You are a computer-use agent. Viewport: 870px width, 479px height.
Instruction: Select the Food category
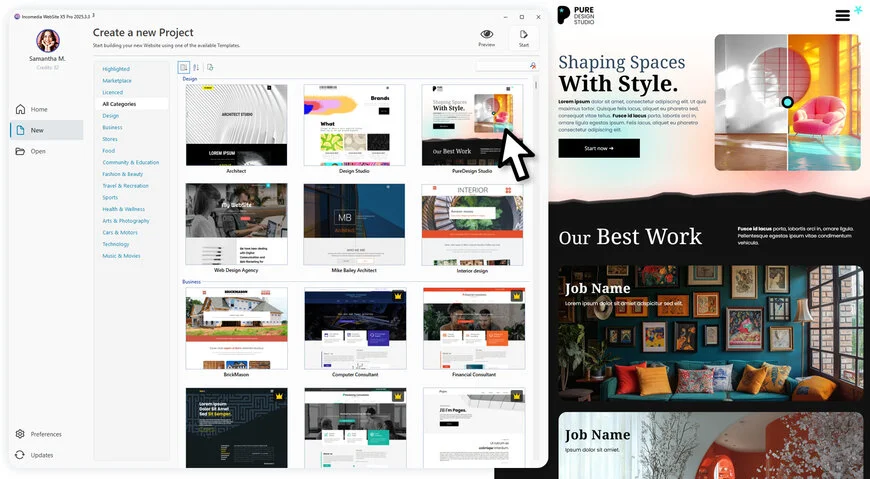[x=108, y=150]
